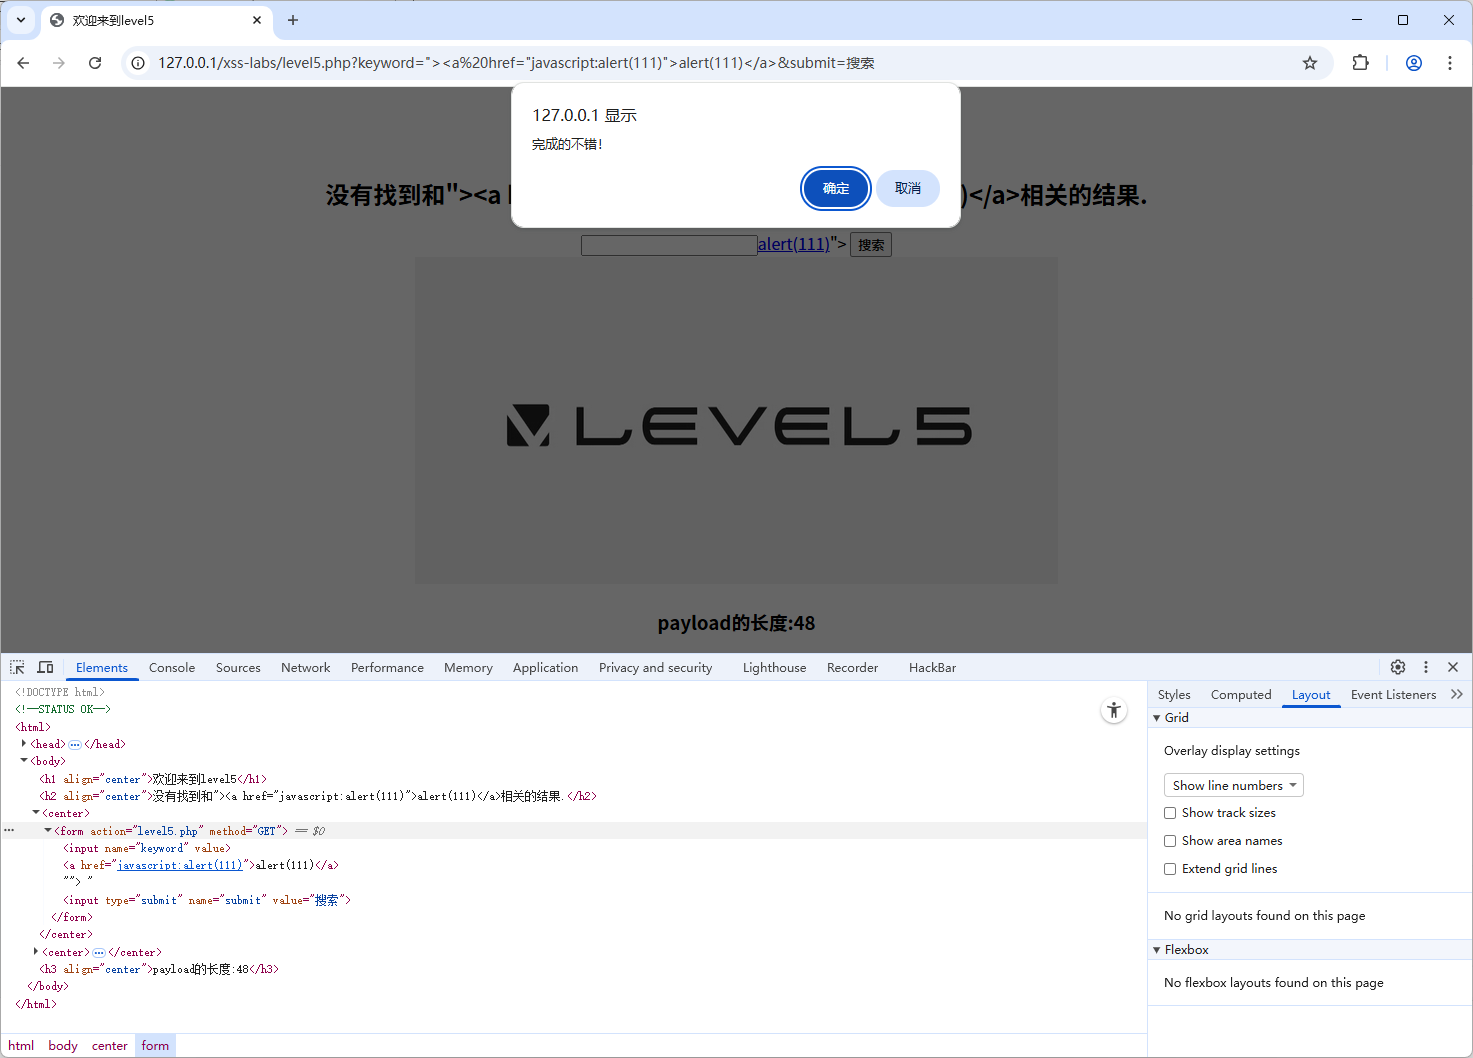The image size is (1473, 1058).
Task: Switch to the Elements tab
Action: pos(102,668)
